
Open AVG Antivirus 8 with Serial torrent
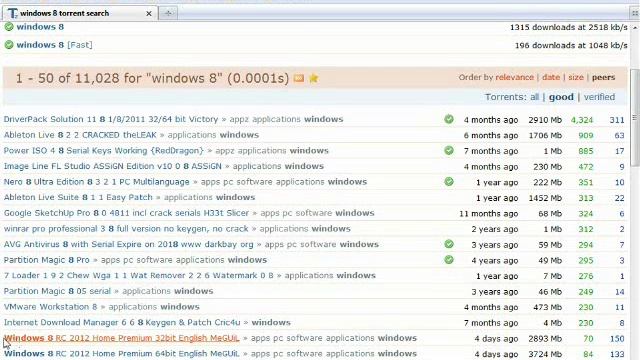click(x=129, y=244)
